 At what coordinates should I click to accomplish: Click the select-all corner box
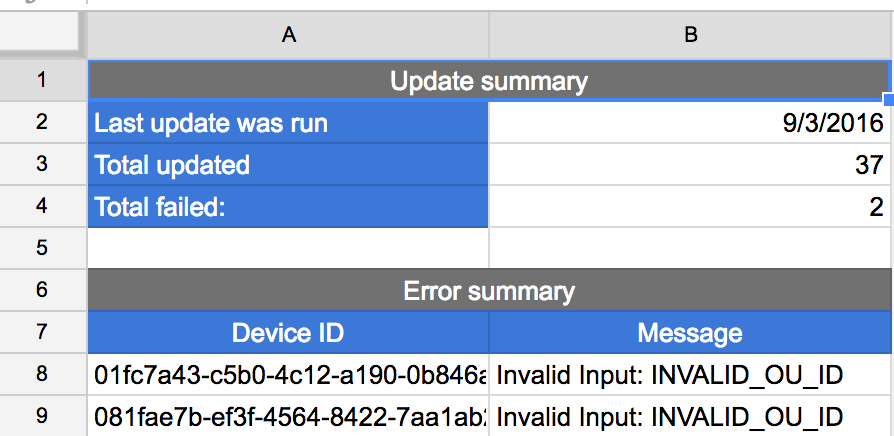(x=43, y=35)
